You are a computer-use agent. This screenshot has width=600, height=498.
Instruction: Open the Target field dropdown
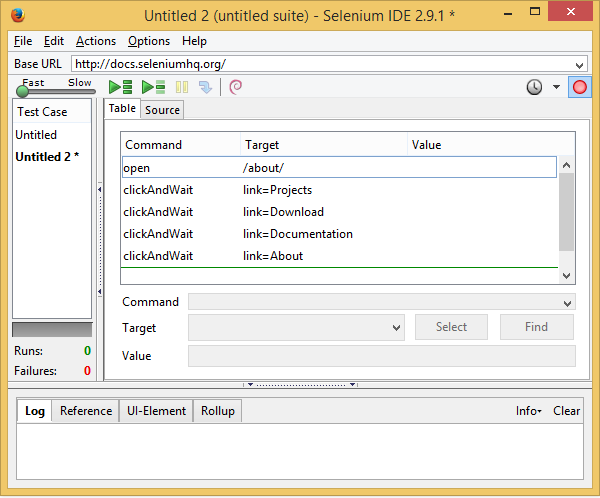tap(397, 327)
